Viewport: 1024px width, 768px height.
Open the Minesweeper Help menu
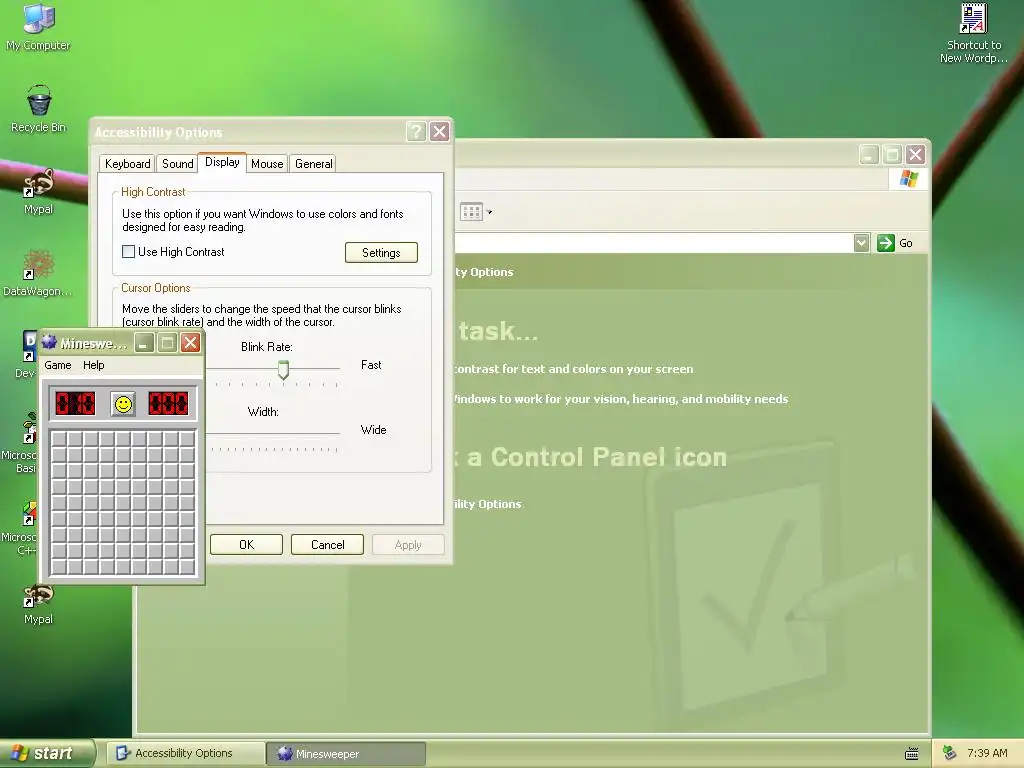(x=93, y=365)
